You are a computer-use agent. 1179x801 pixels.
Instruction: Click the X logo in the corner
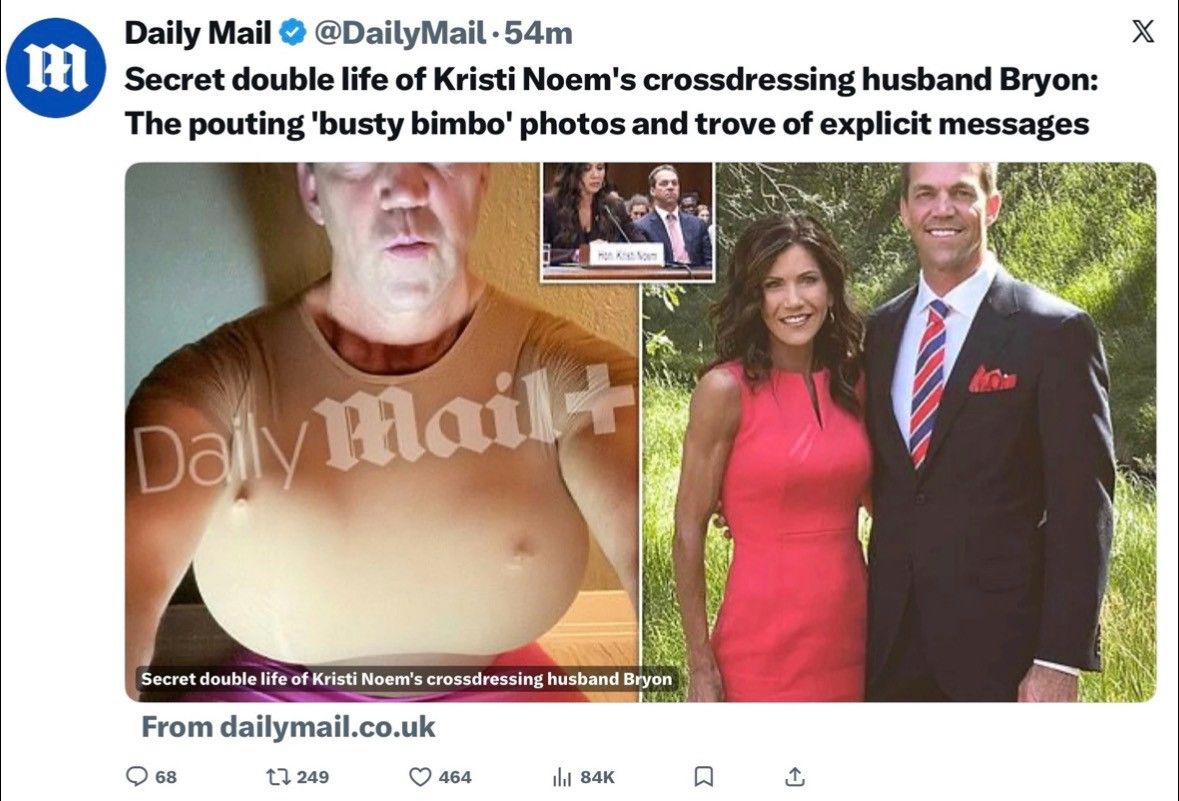point(1143,32)
